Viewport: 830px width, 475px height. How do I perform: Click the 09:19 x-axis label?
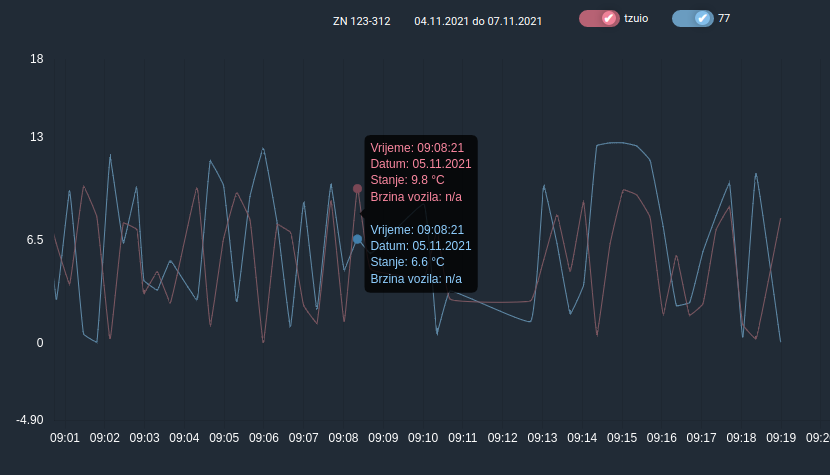pos(781,438)
